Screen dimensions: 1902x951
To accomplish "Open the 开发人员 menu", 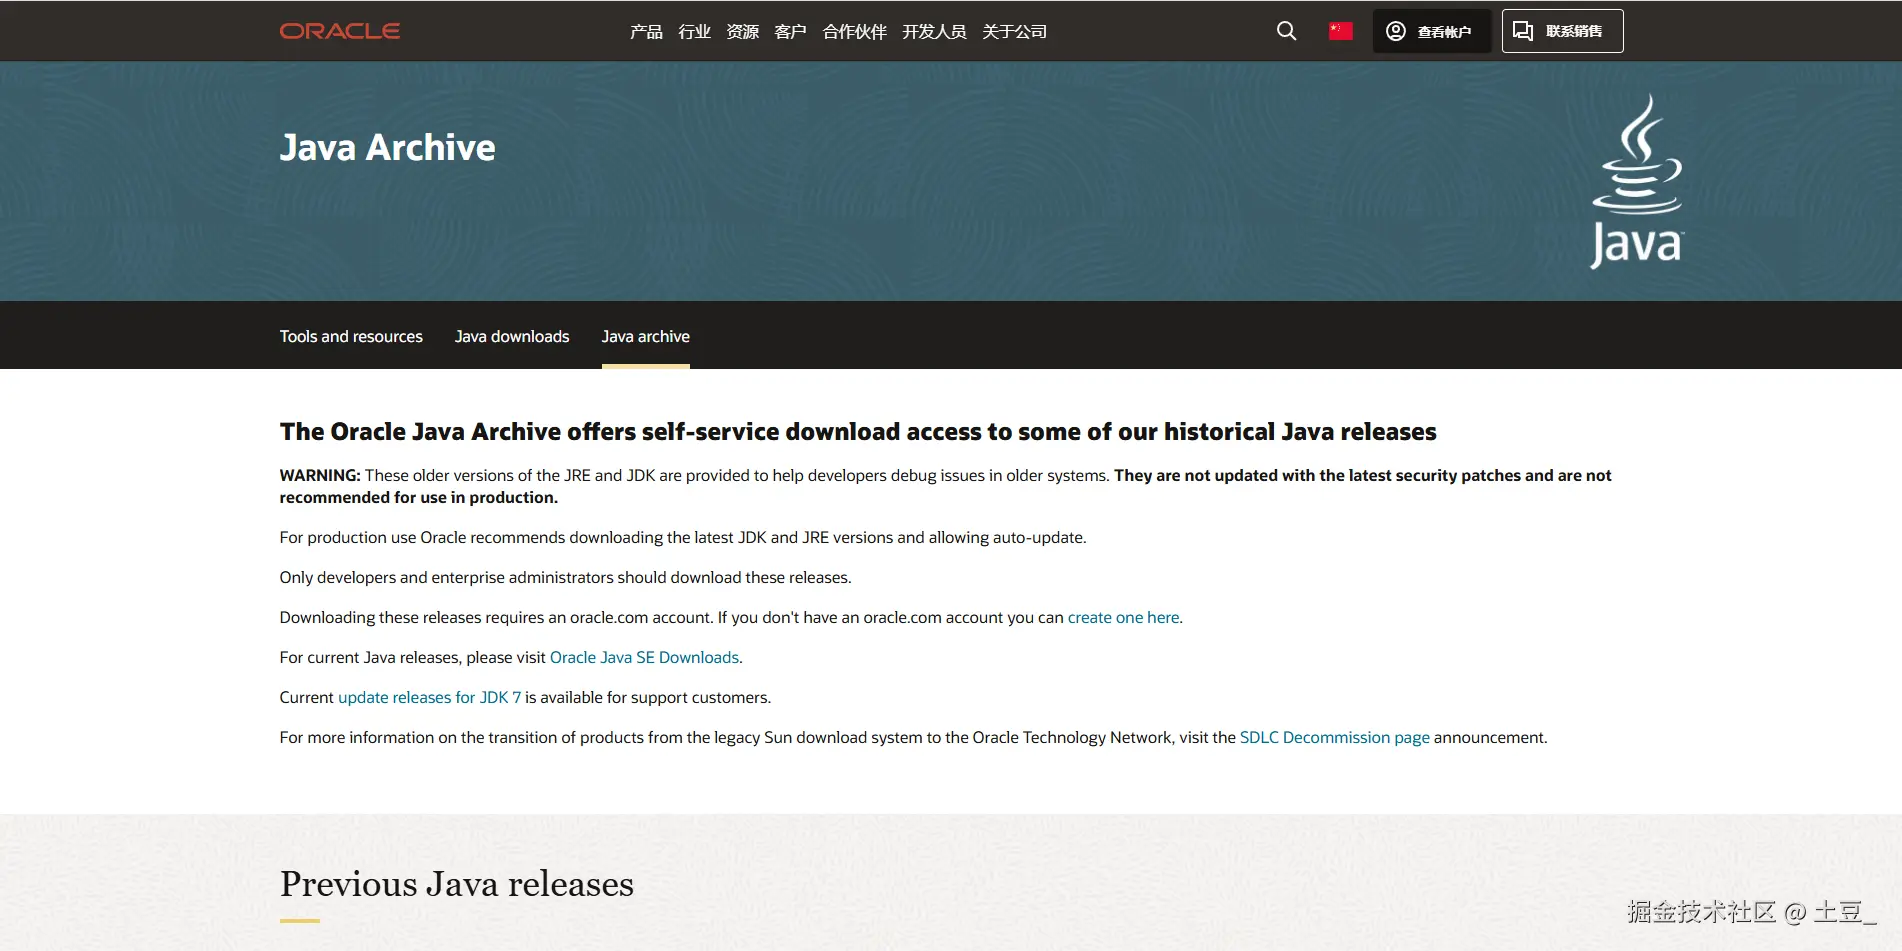I will (934, 32).
